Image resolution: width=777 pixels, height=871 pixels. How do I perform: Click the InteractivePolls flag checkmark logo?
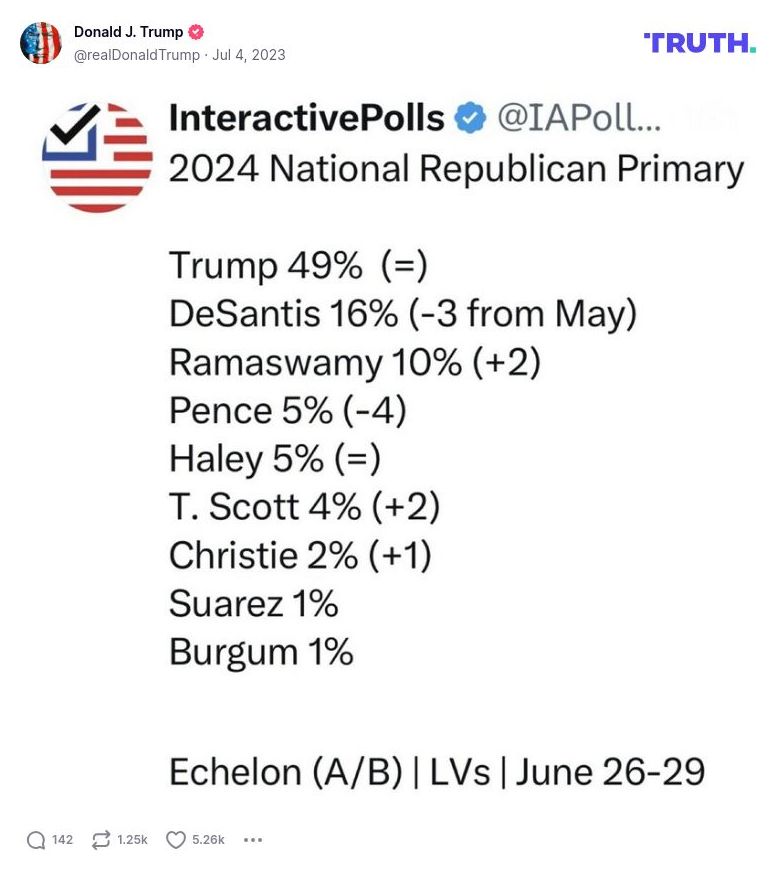(97, 157)
